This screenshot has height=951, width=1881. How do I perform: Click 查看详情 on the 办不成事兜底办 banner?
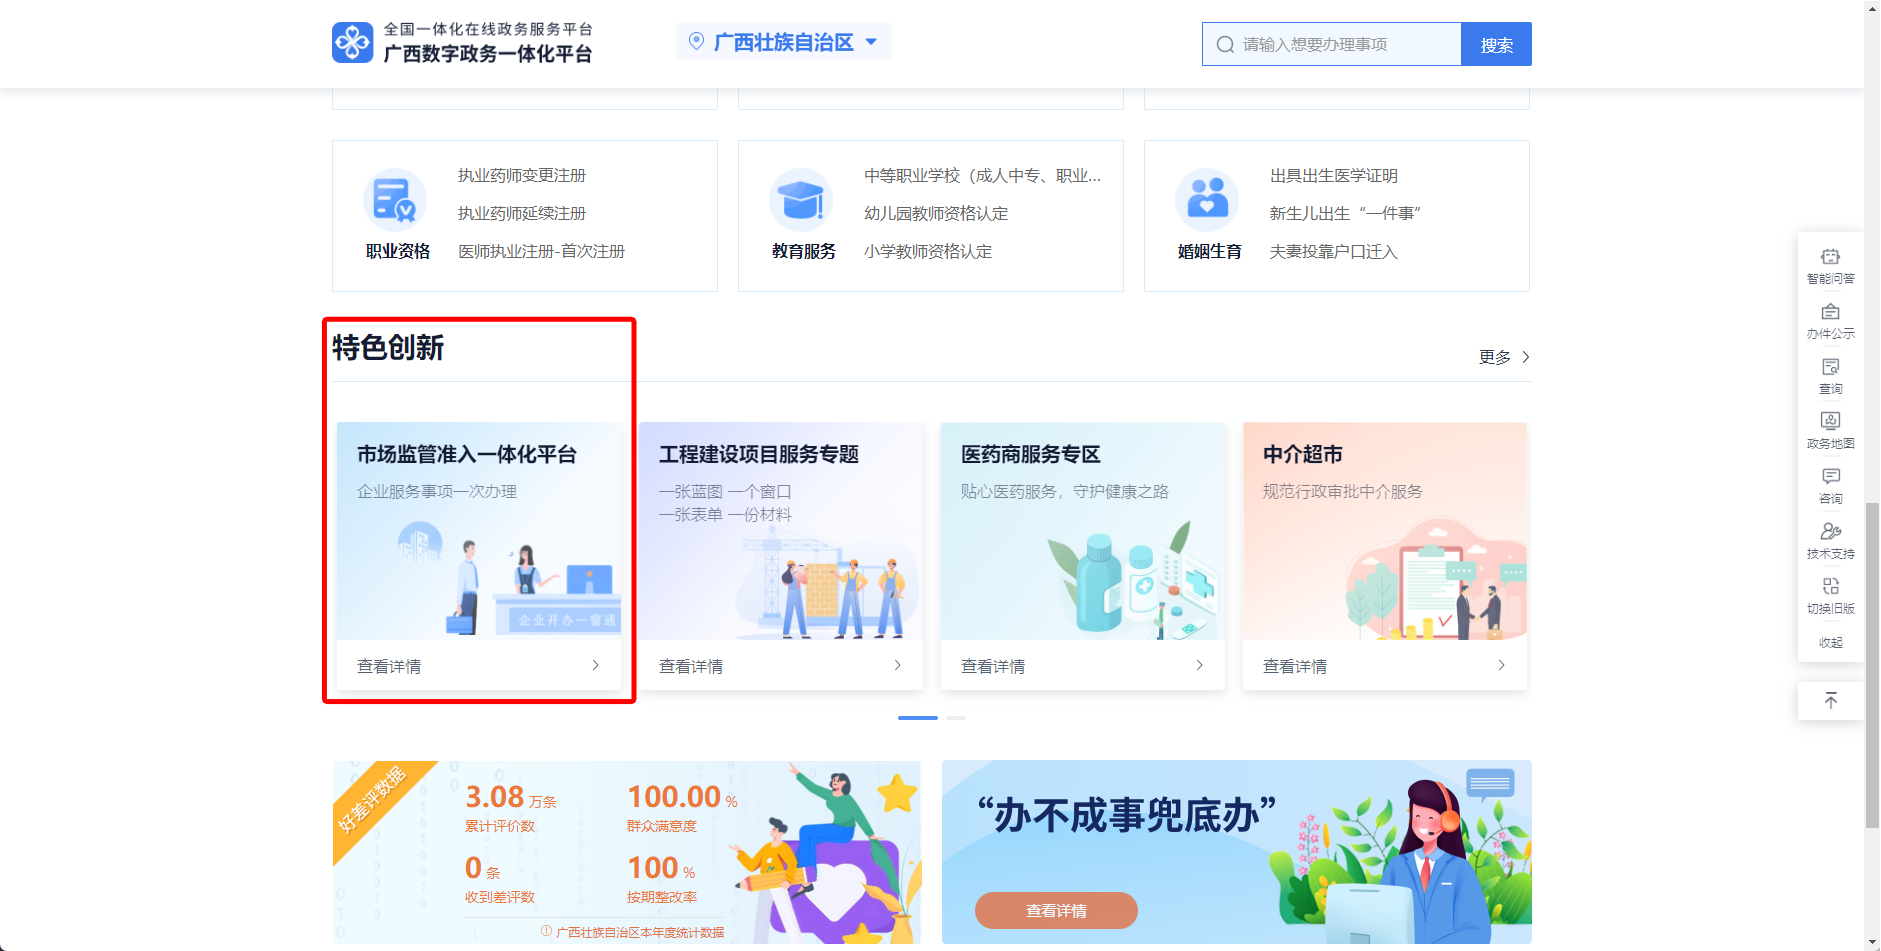coord(1056,910)
